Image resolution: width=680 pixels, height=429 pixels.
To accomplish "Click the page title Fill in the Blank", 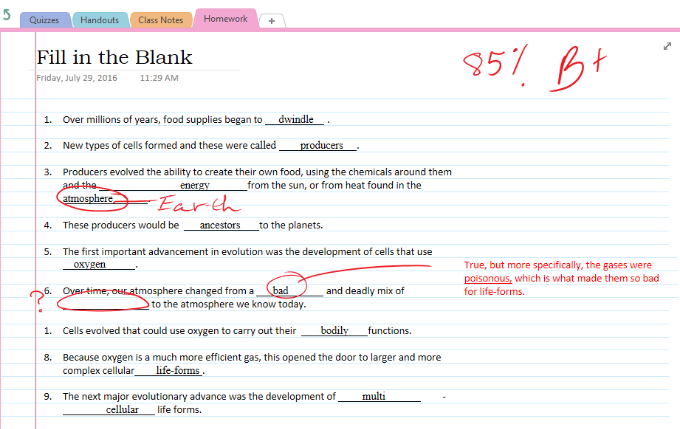I will pyautogui.click(x=114, y=57).
